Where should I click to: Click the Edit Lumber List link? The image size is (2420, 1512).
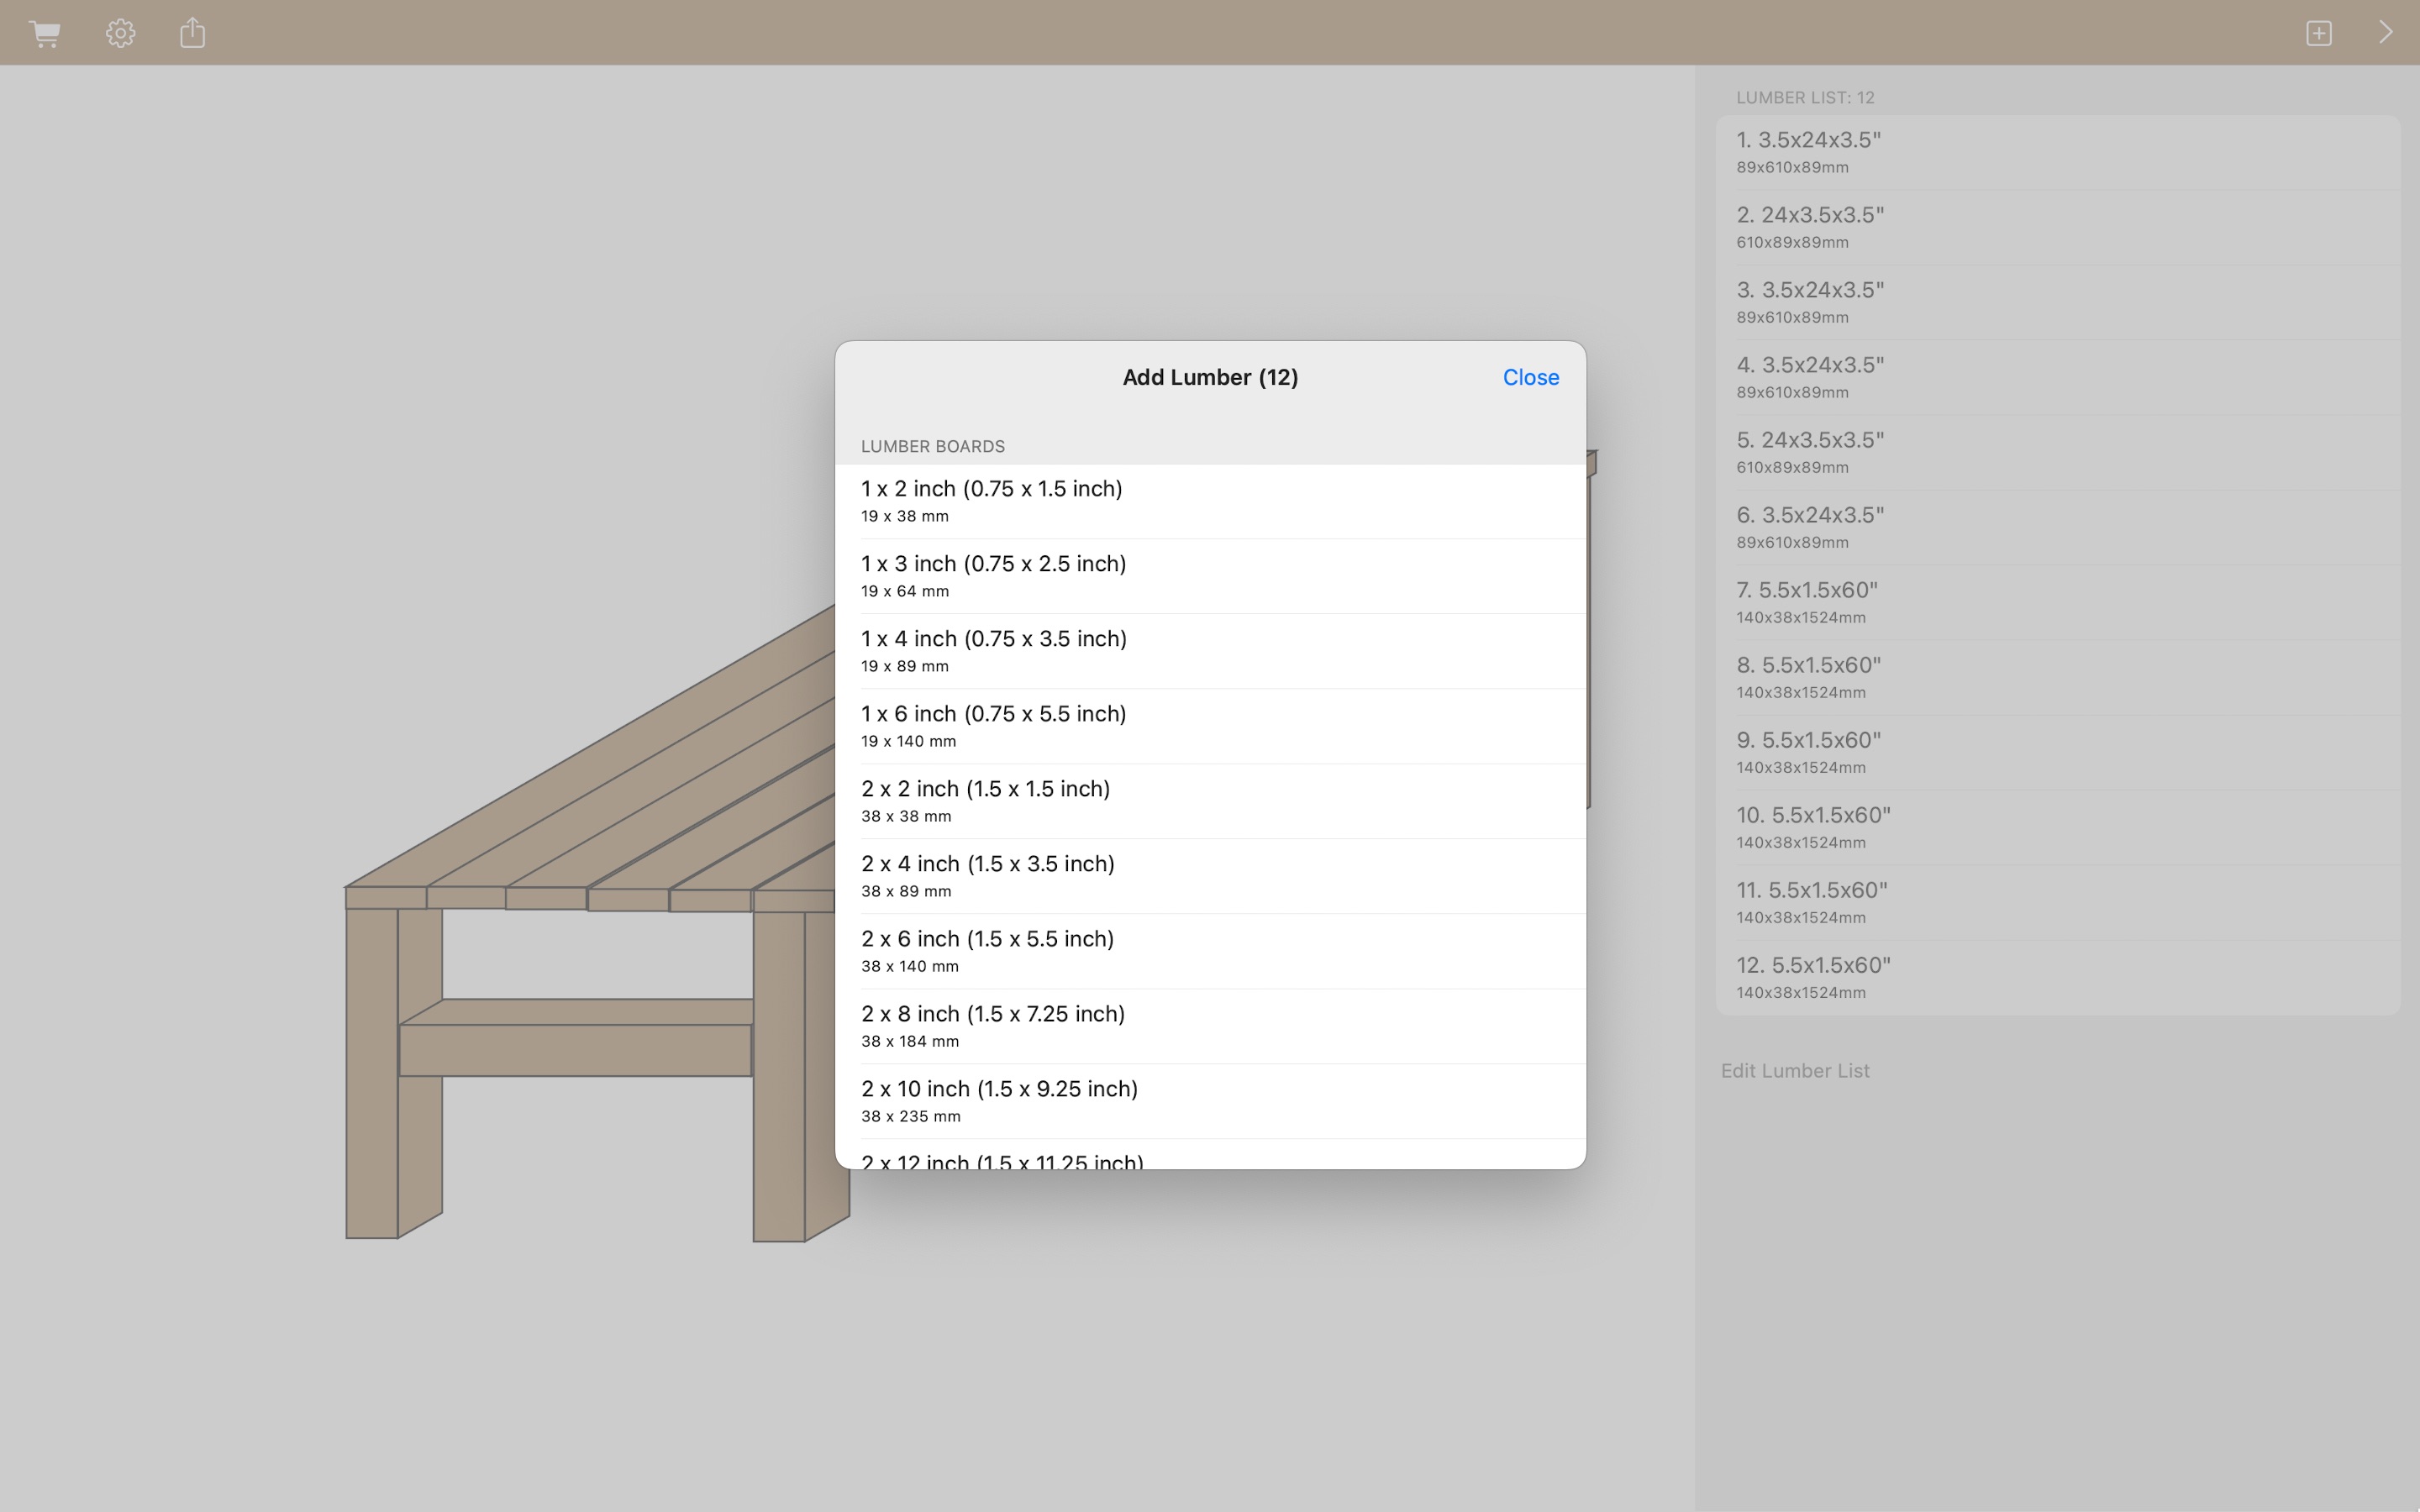click(x=1793, y=1070)
